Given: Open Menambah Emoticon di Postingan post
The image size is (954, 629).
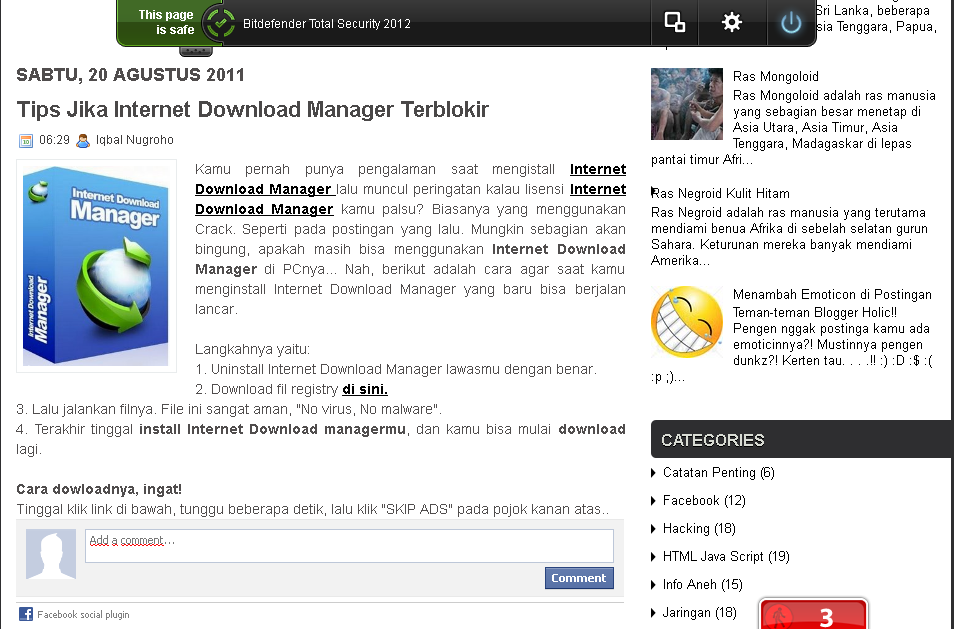Looking at the screenshot, I should pyautogui.click(x=832, y=294).
